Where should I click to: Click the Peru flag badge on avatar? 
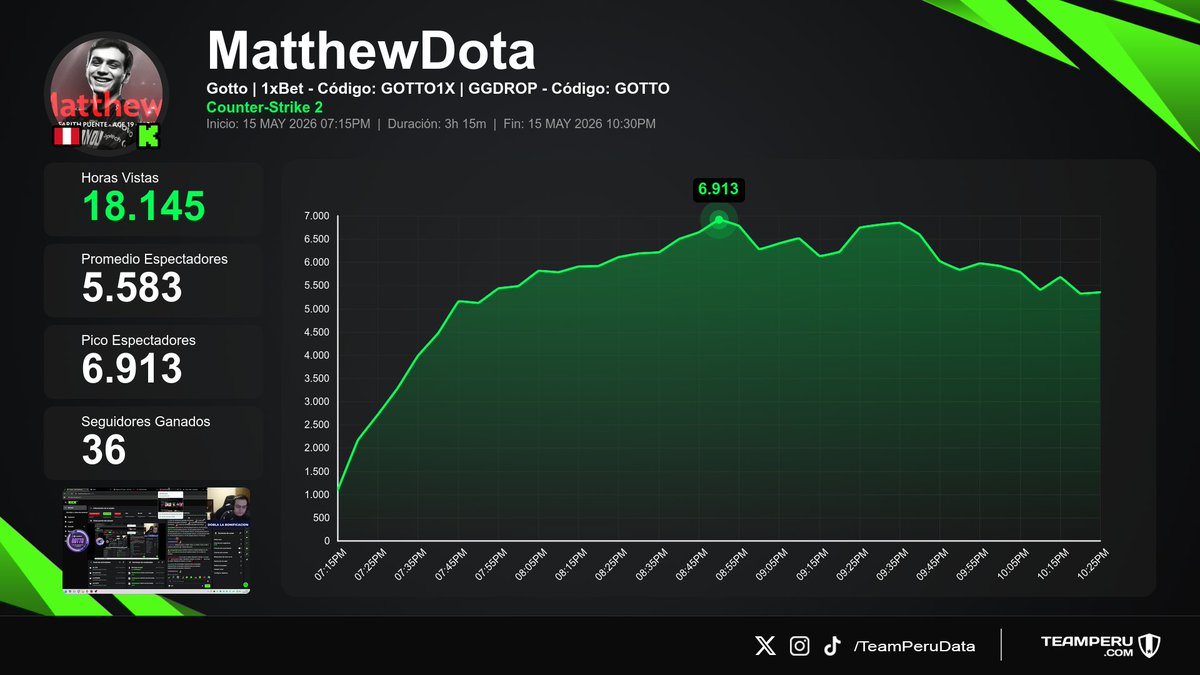pyautogui.click(x=66, y=137)
